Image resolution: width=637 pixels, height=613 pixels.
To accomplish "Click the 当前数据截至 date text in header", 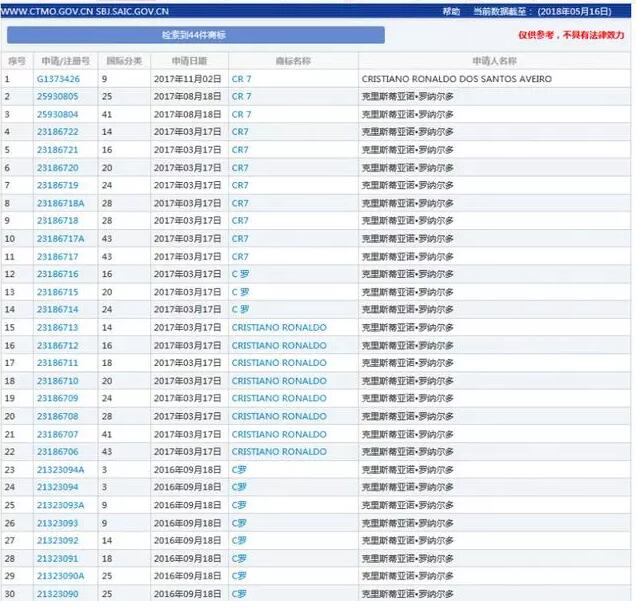I will (x=542, y=11).
